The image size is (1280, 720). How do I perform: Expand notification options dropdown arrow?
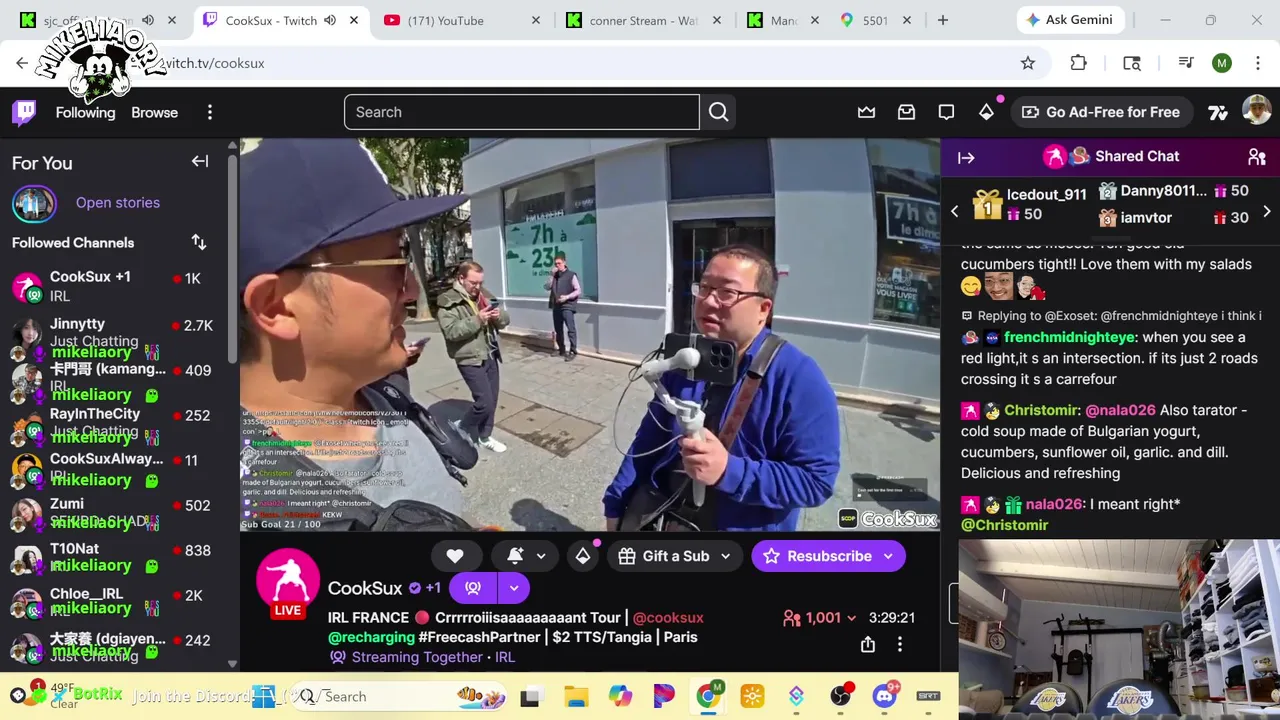[541, 556]
